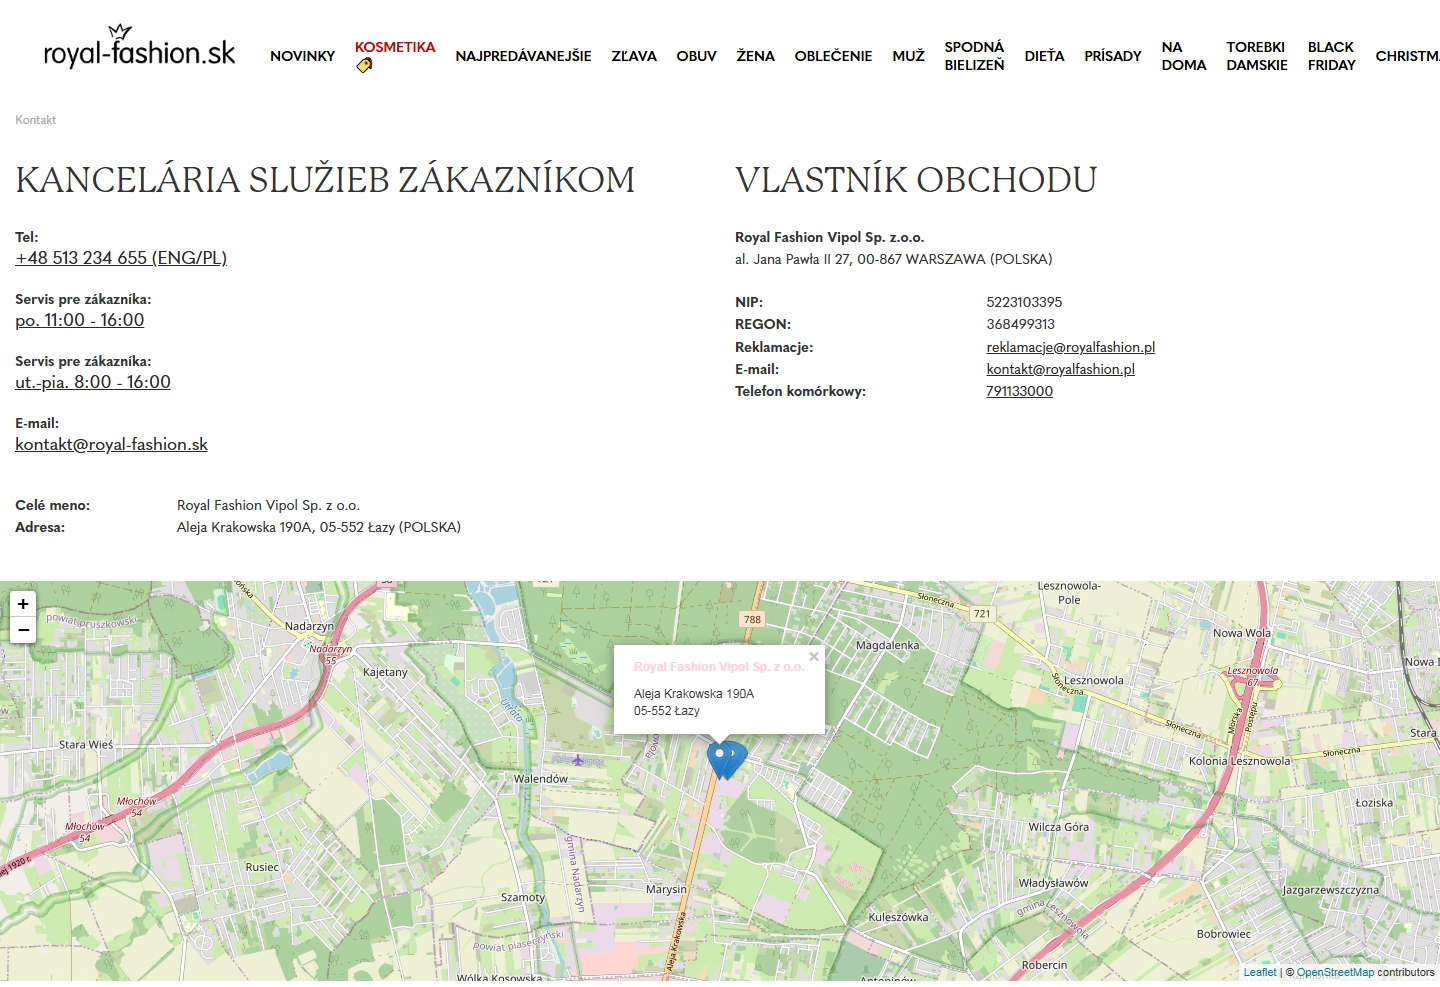Viewport: 1440px width, 987px height.
Task: Call the +48 513 234 655 phone link
Action: [121, 258]
